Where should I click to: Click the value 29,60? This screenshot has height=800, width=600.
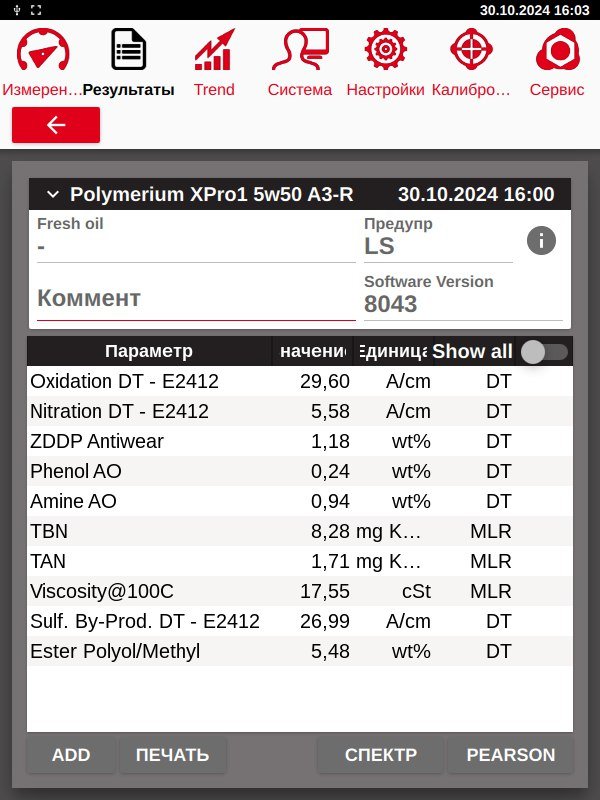[325, 382]
